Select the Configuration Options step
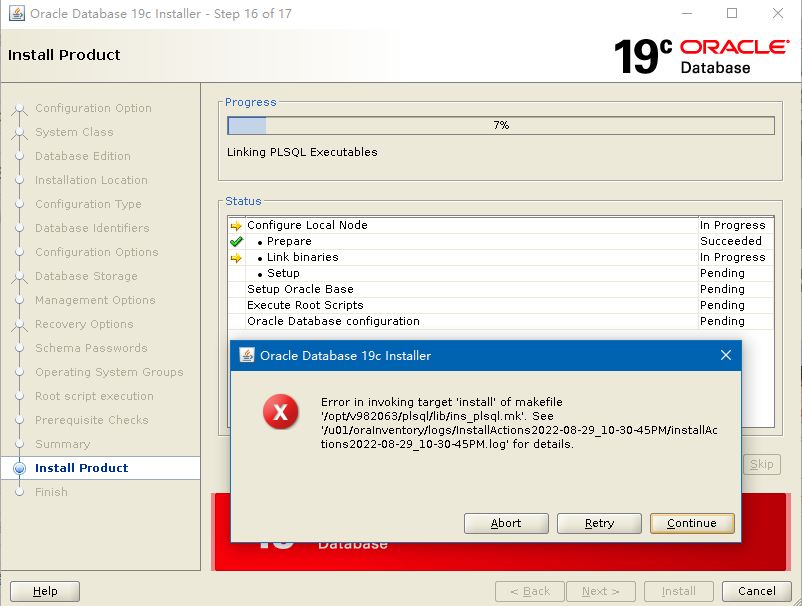Viewport: 802px width, 606px height. click(97, 252)
